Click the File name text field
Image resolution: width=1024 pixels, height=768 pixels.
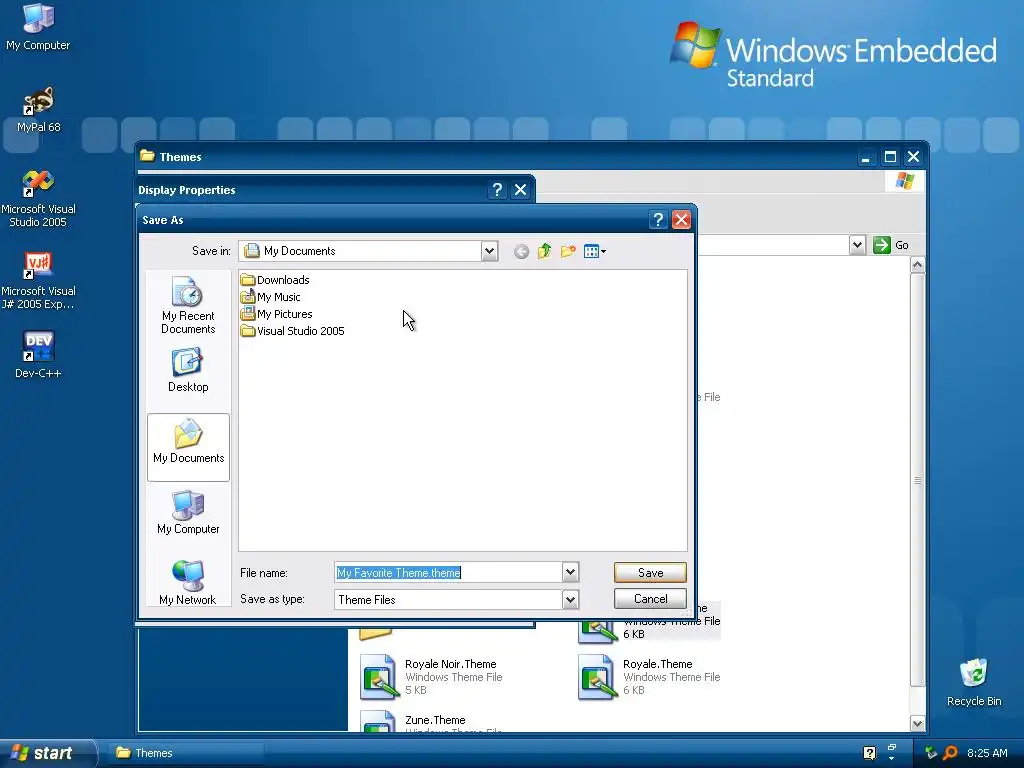point(449,573)
